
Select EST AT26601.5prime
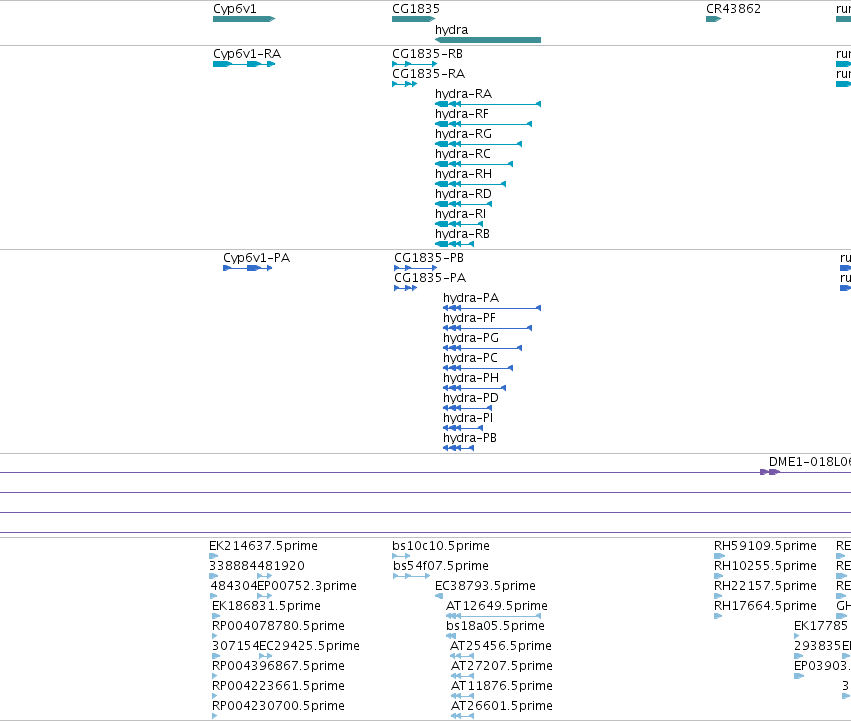pyautogui.click(x=462, y=716)
